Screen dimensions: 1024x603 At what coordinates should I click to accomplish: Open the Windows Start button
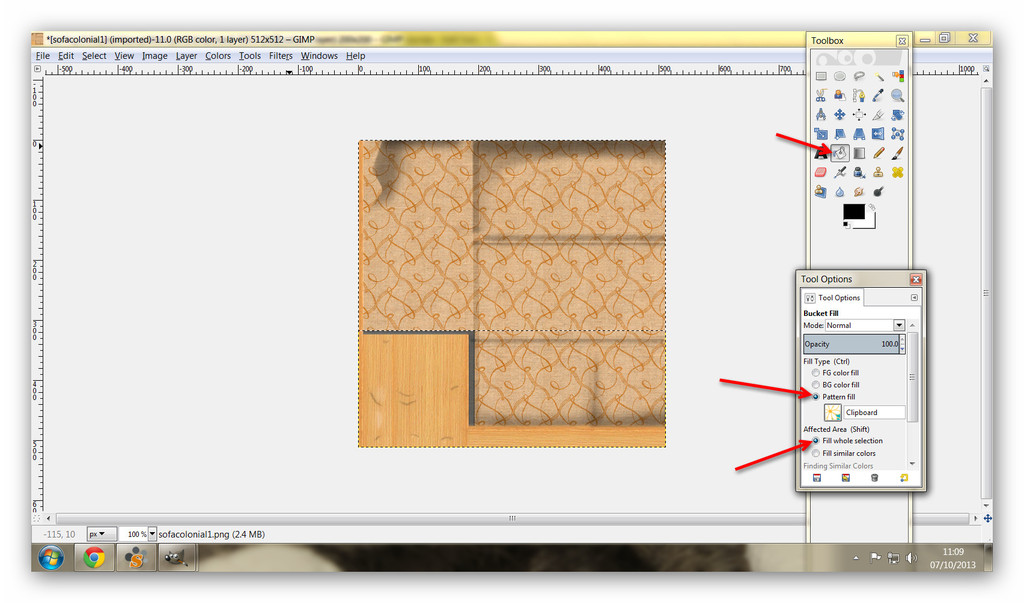click(x=51, y=558)
